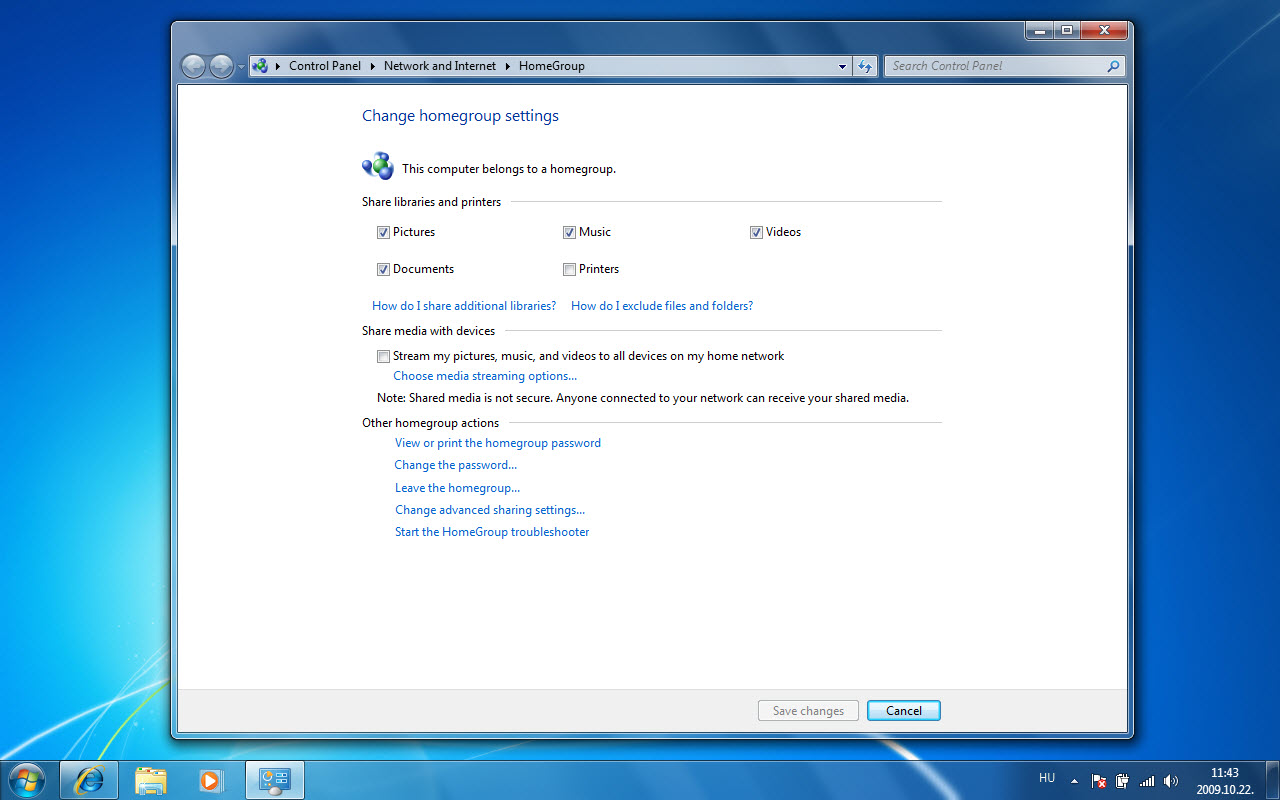The image size is (1280, 800).
Task: Open Windows Media Player from taskbar
Action: pyautogui.click(x=210, y=780)
